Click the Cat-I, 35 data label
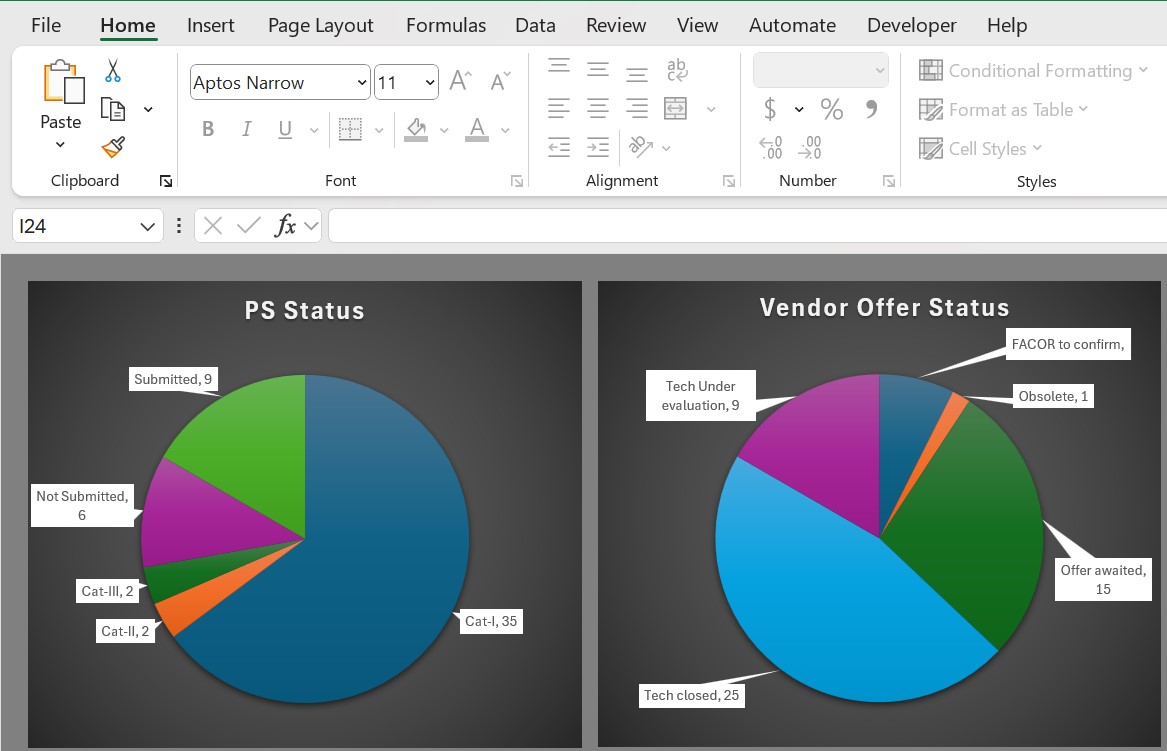Image resolution: width=1167 pixels, height=751 pixels. pyautogui.click(x=491, y=621)
